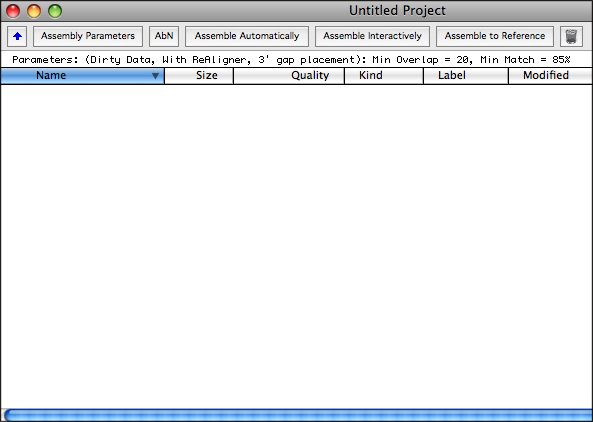The image size is (593, 422).
Task: Sort items by Quality column
Action: 289,76
